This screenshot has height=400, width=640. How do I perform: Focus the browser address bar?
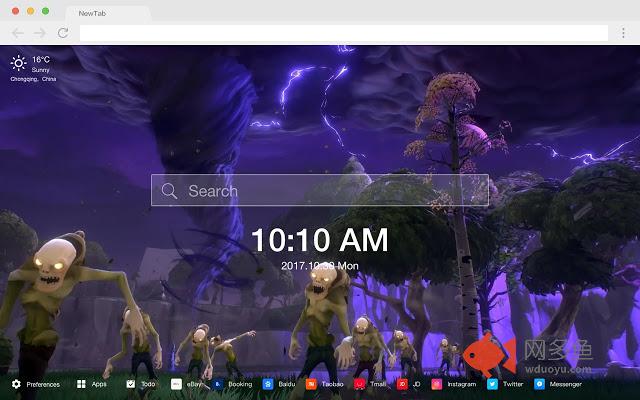click(344, 33)
